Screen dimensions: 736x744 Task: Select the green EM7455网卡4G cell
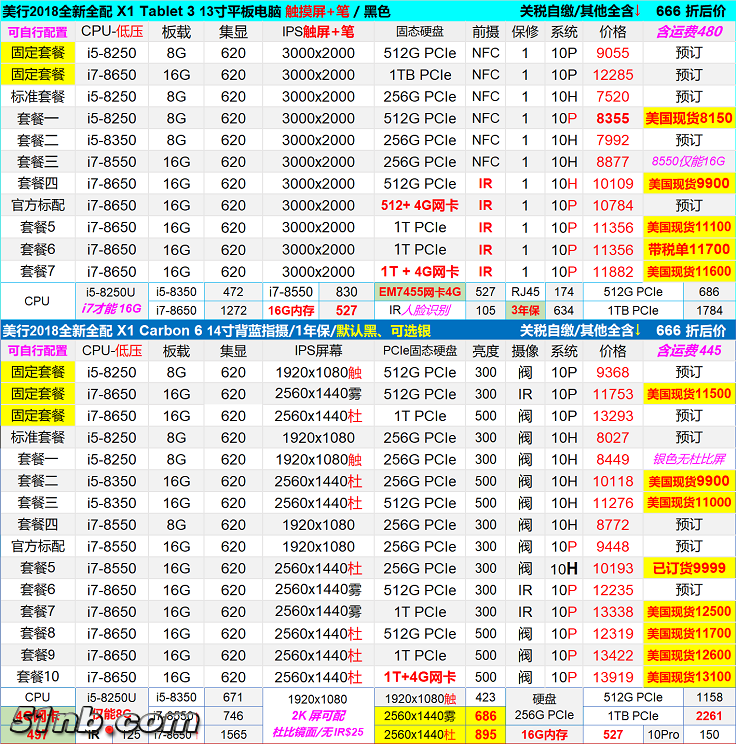(419, 291)
